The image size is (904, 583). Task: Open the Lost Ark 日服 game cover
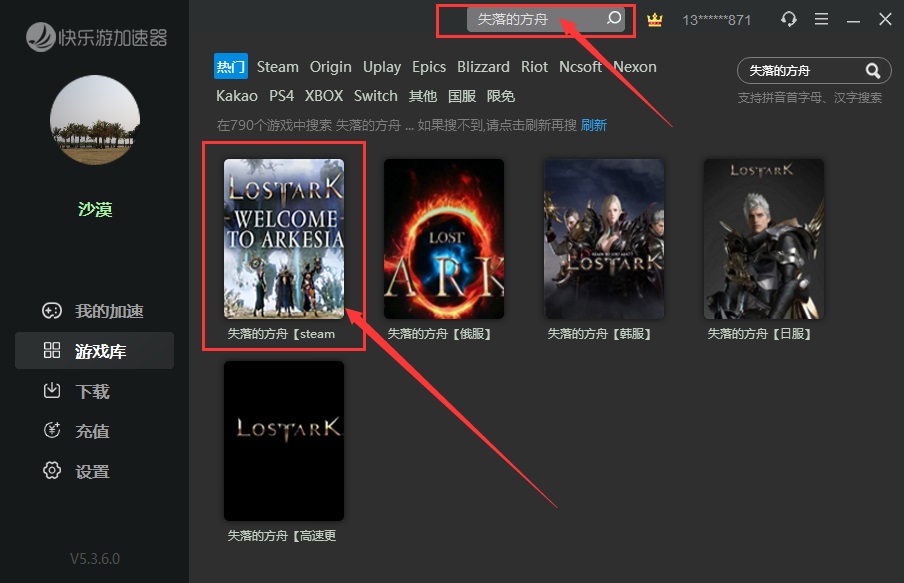[x=764, y=239]
